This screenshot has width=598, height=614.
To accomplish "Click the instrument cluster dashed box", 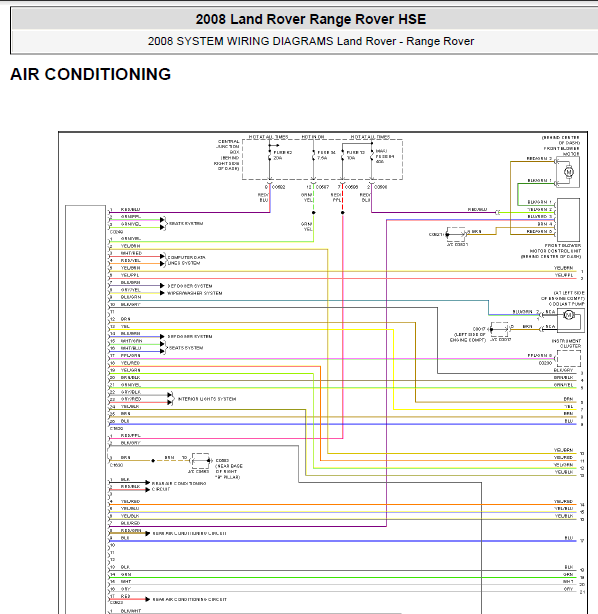I will tap(569, 358).
